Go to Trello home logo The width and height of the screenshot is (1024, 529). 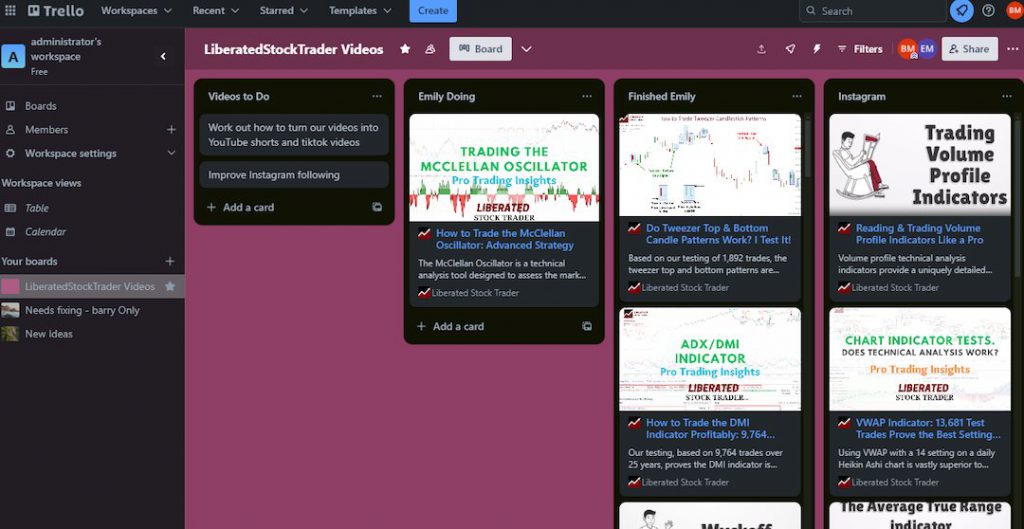pos(56,10)
